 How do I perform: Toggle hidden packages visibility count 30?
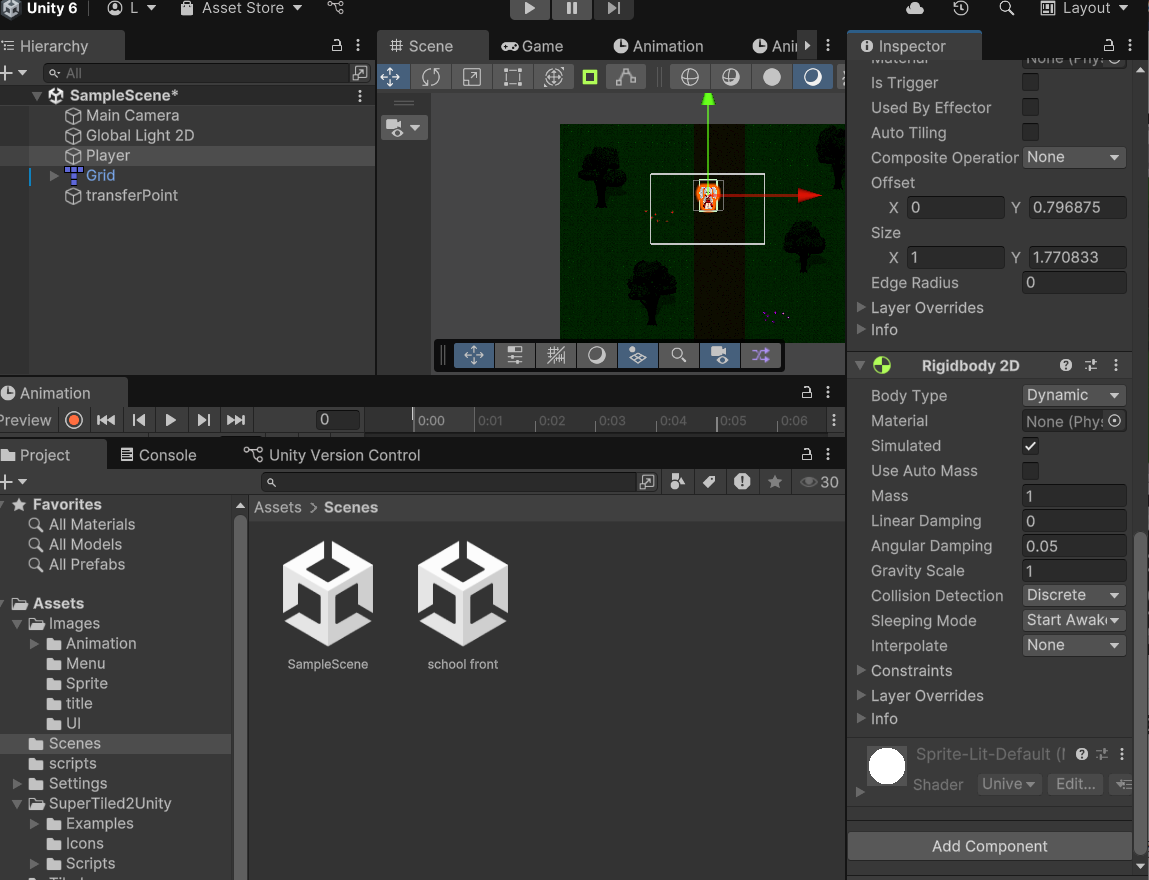819,482
